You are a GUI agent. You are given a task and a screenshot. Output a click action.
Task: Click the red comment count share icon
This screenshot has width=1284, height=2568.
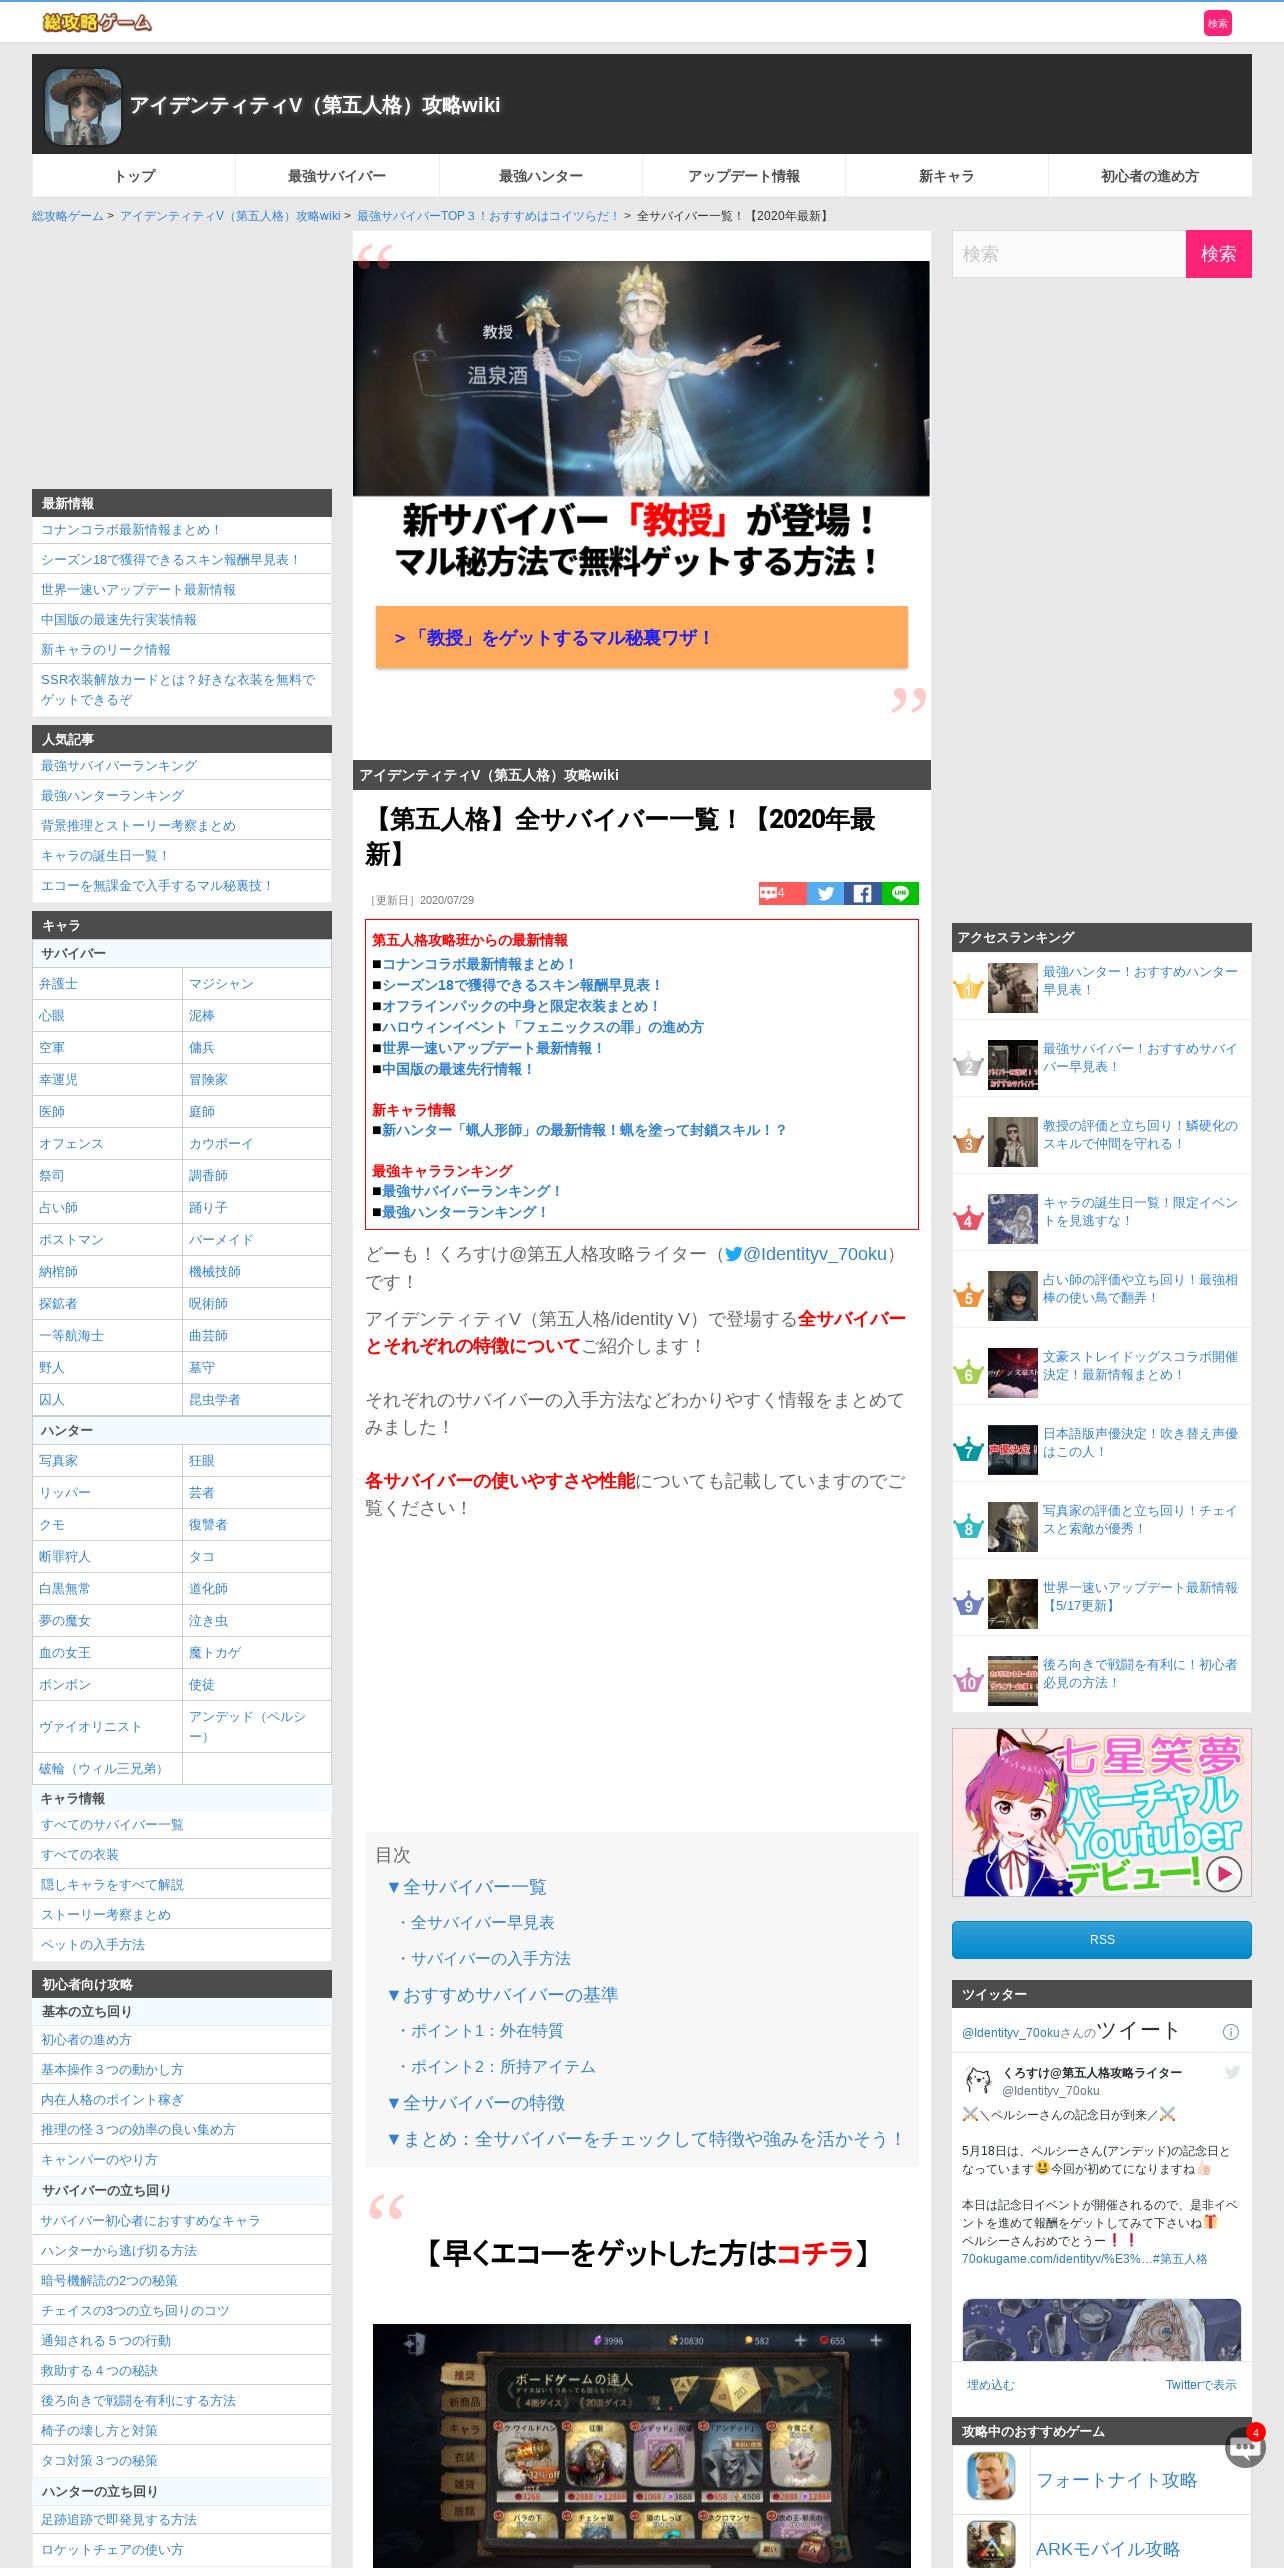coord(782,893)
